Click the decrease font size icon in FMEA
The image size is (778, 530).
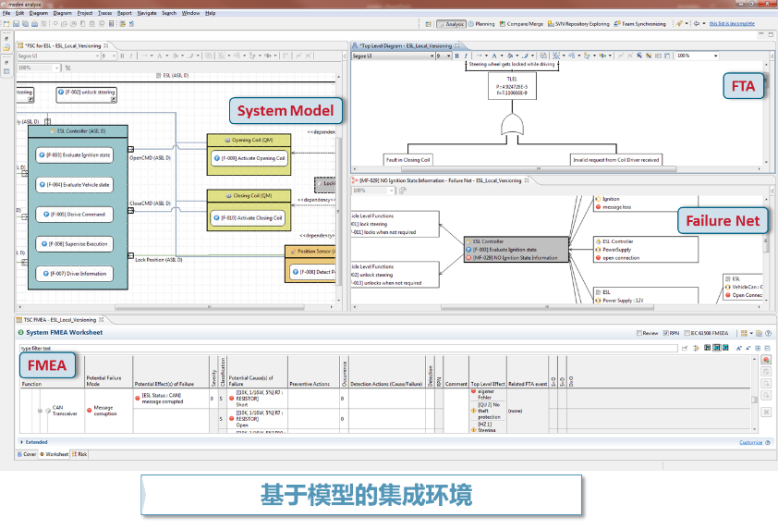pyautogui.click(x=748, y=348)
